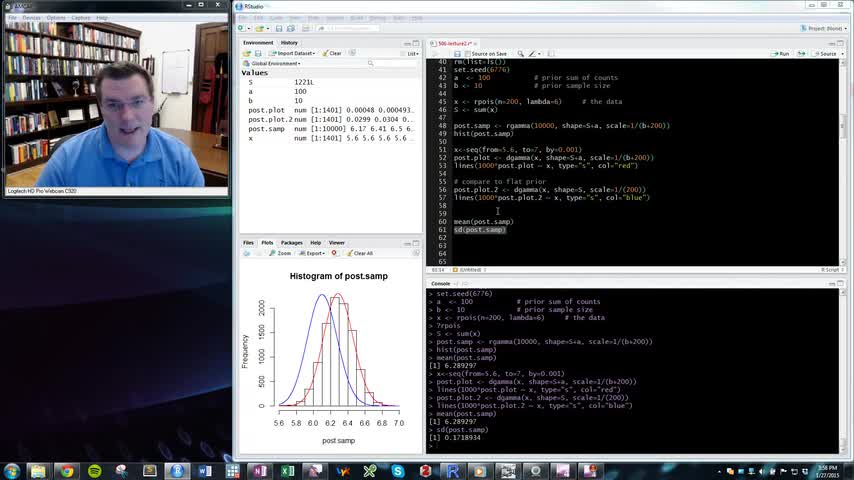Click the New File icon in RStudio toolbar
Image resolution: width=854 pixels, height=480 pixels.
(241, 28)
